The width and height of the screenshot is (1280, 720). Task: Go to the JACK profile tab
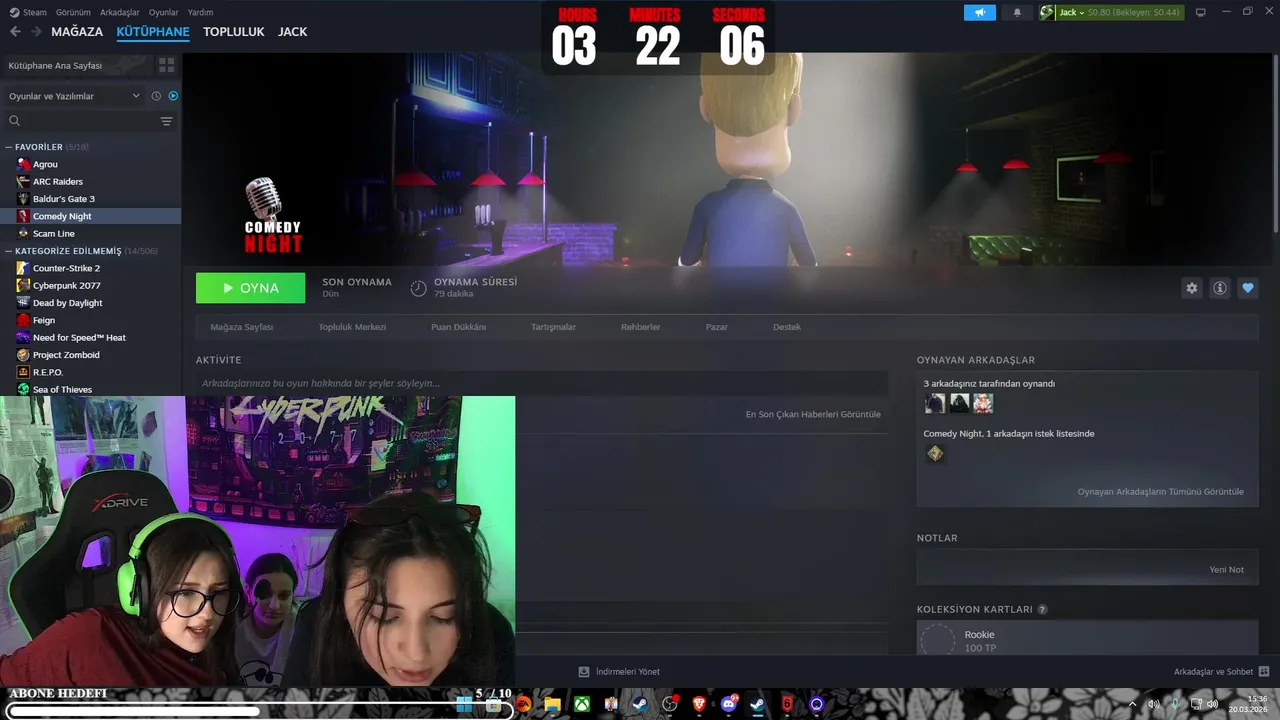click(293, 32)
